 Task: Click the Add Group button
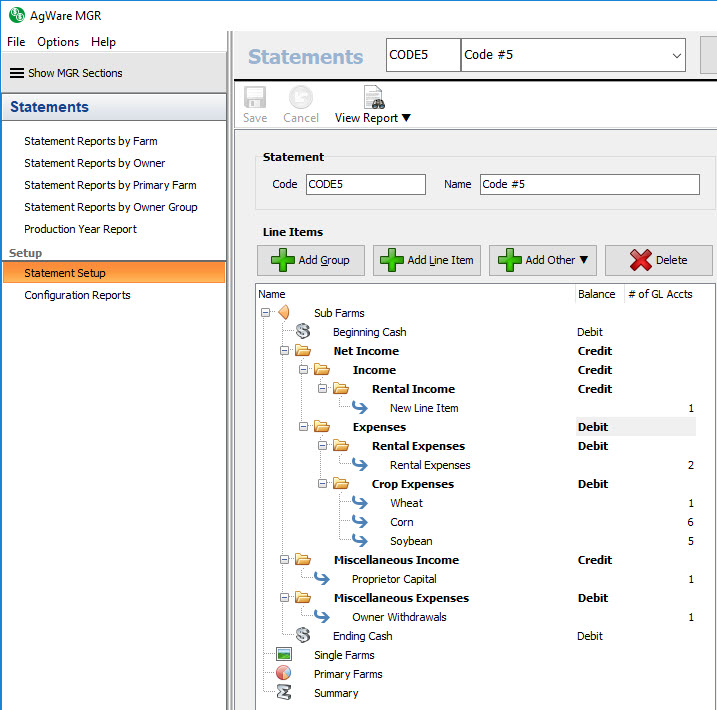[311, 260]
